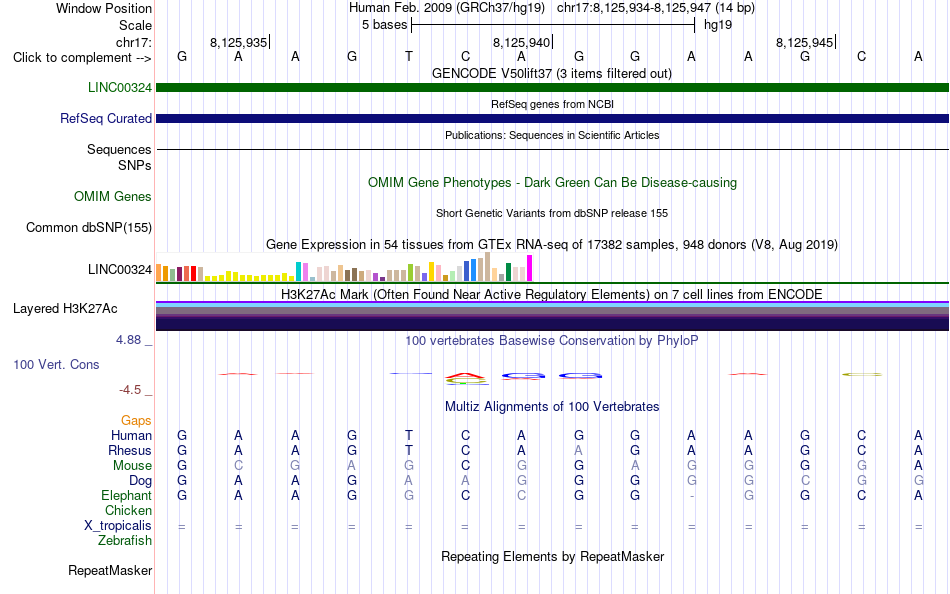Screen dimensions: 950x594
Task: Click the Sequences track label
Action: coord(119,149)
